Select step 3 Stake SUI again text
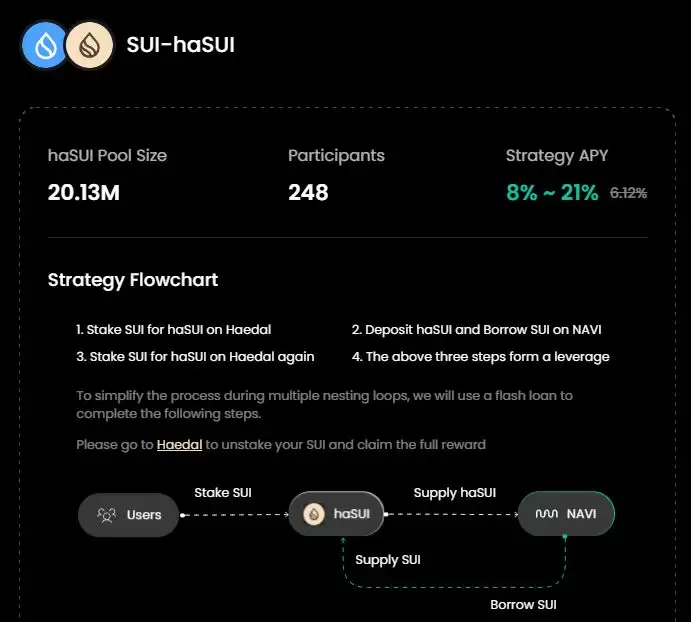 click(x=195, y=357)
